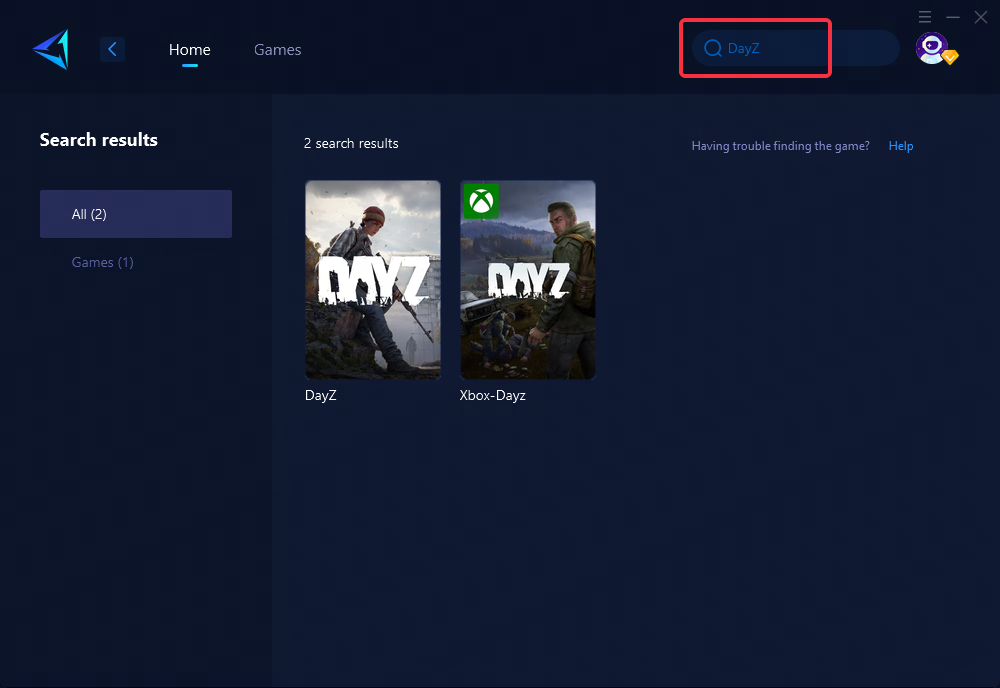Open the Xbox-Dayz game cover
This screenshot has height=688, width=1000.
click(x=528, y=280)
